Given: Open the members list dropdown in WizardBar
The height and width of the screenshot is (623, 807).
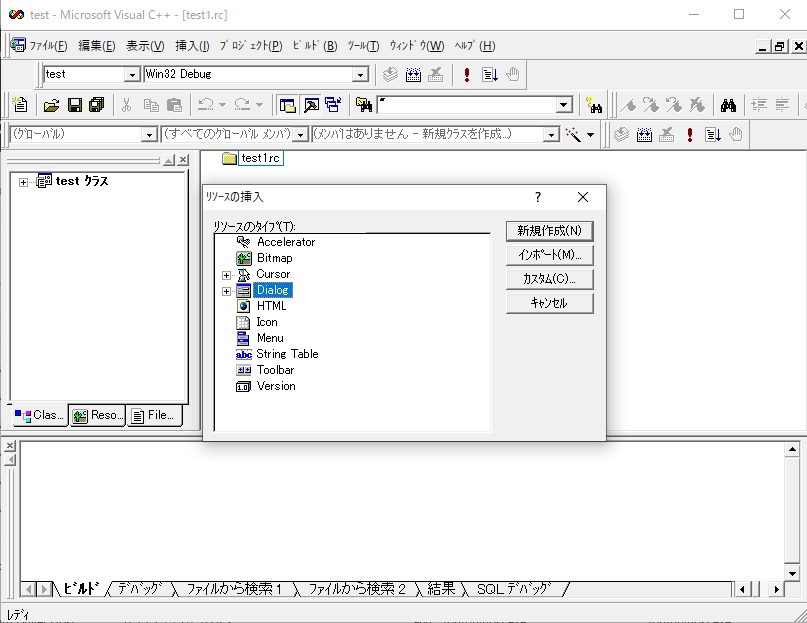Looking at the screenshot, I should click(x=551, y=135).
